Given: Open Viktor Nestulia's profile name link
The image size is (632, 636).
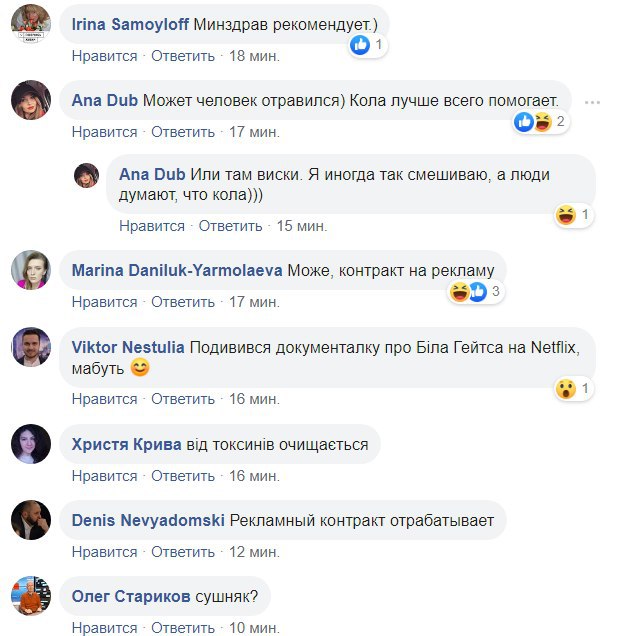Looking at the screenshot, I should click(128, 348).
